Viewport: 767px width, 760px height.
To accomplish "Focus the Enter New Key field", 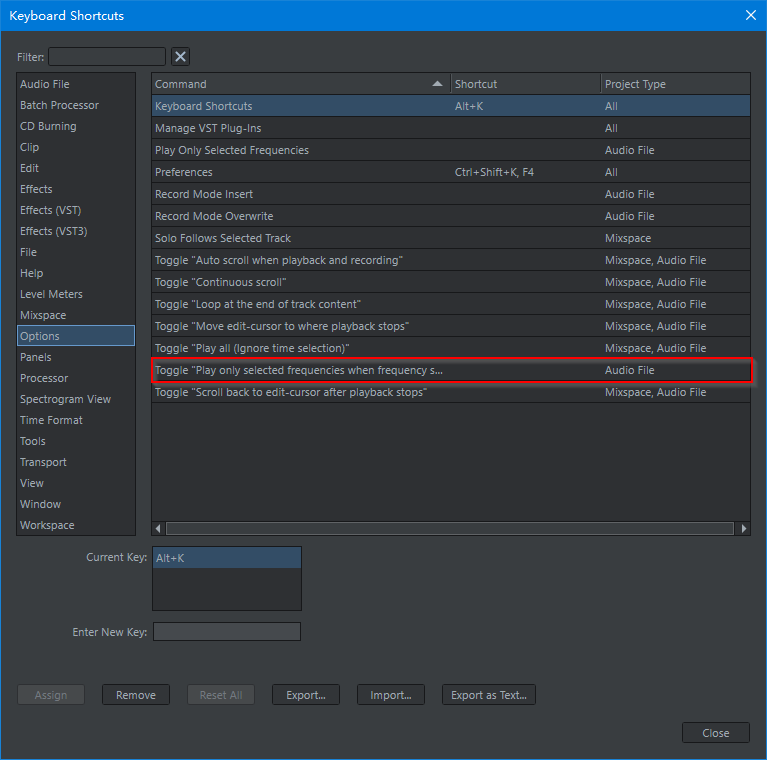I will click(x=226, y=632).
